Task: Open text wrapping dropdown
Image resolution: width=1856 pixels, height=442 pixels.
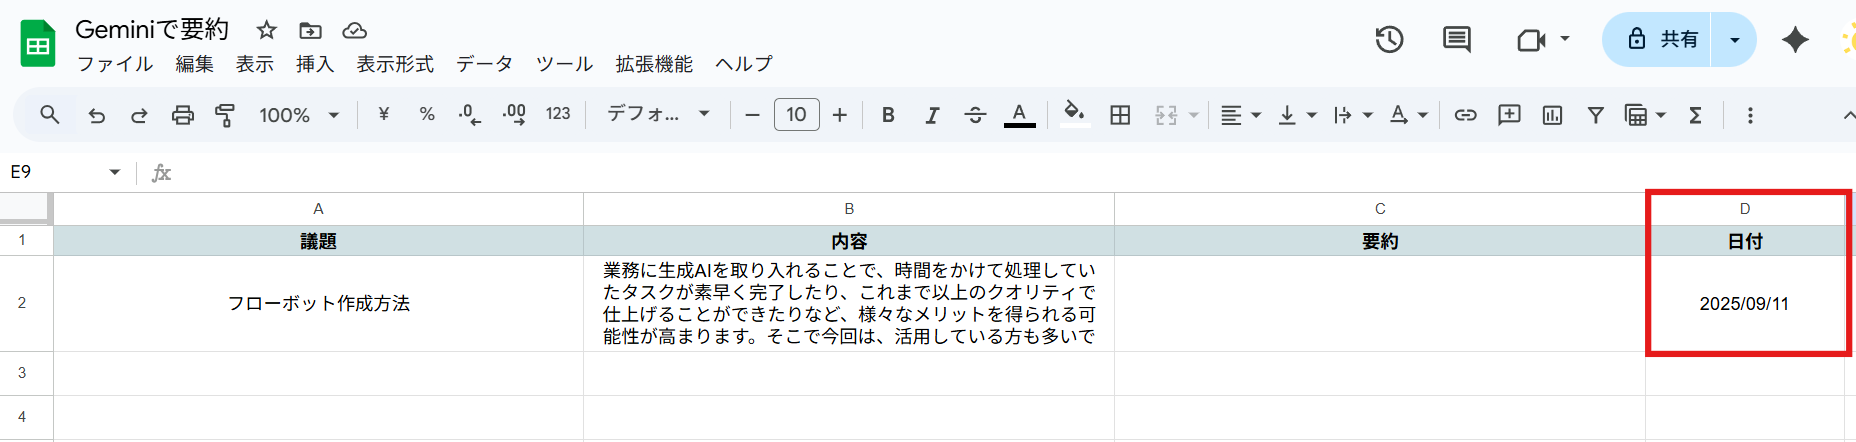Action: click(1353, 115)
